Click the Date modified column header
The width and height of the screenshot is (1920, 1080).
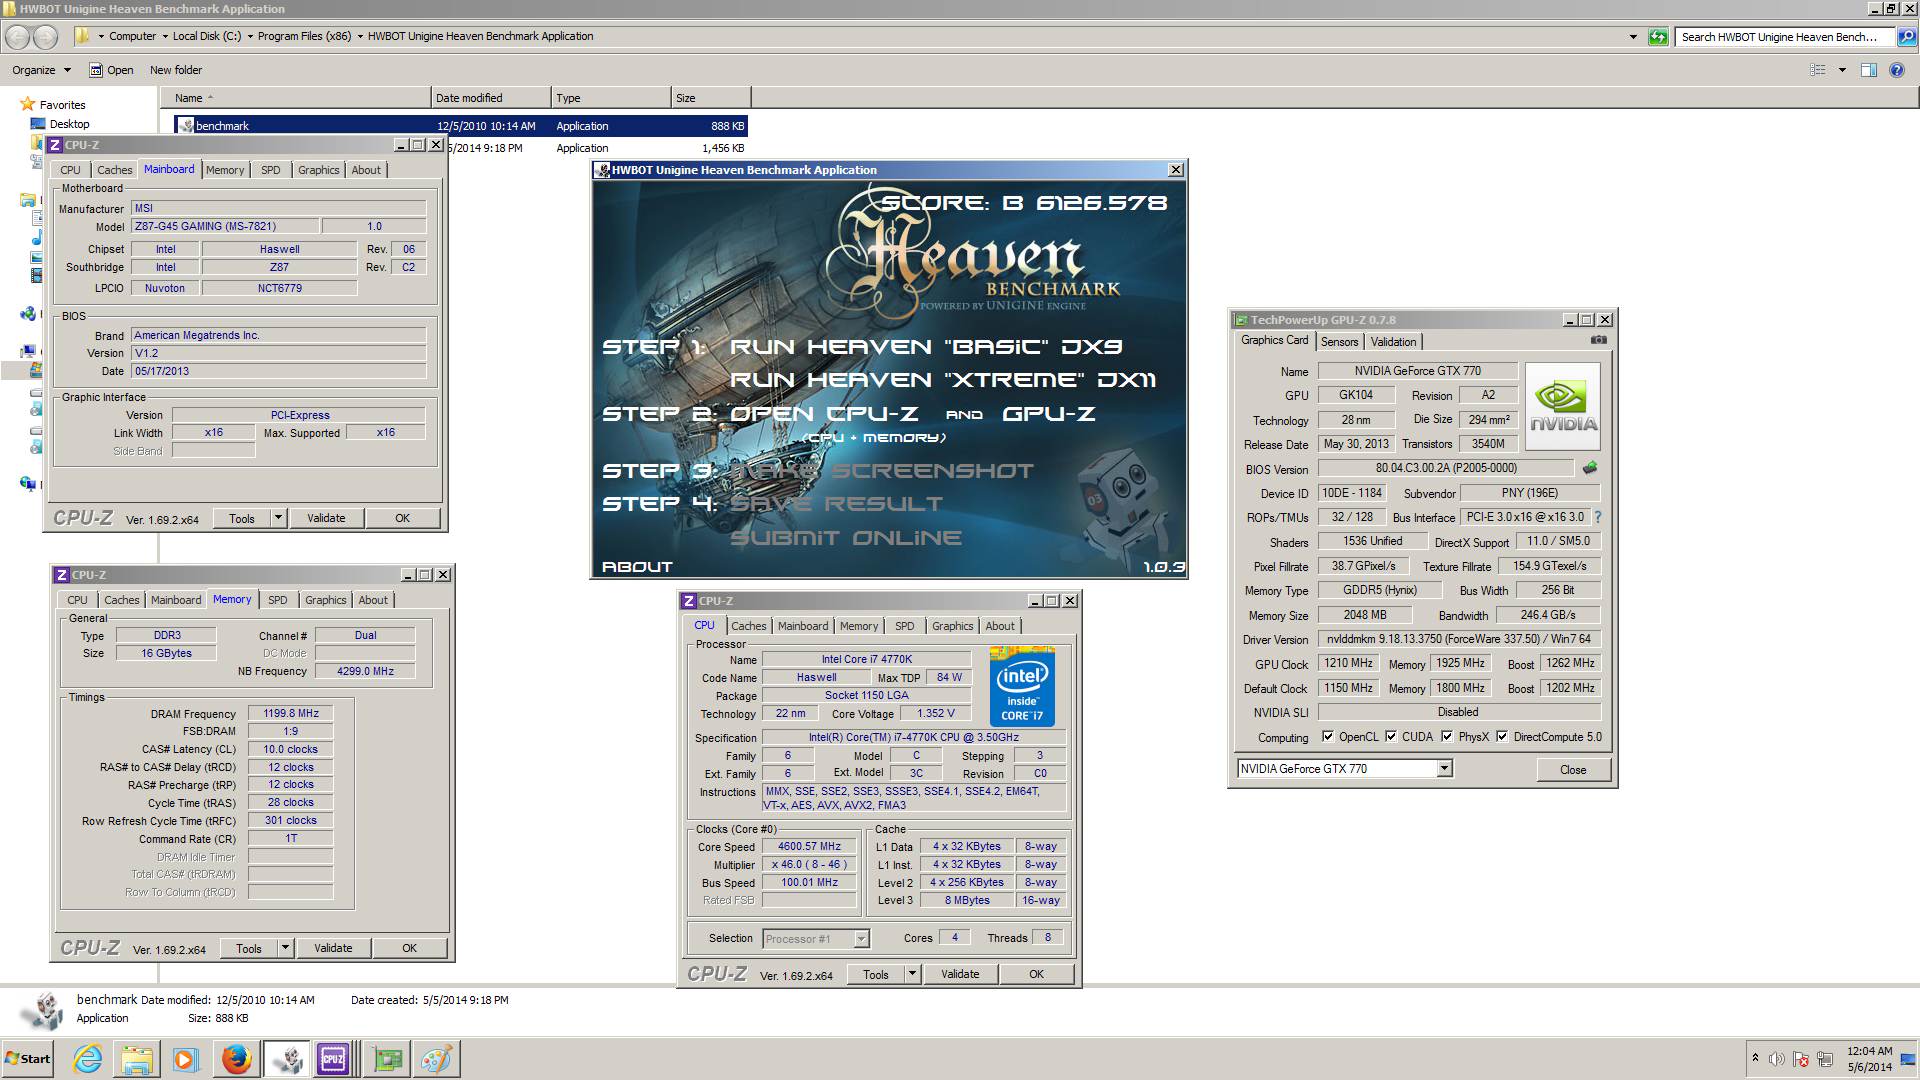point(491,98)
